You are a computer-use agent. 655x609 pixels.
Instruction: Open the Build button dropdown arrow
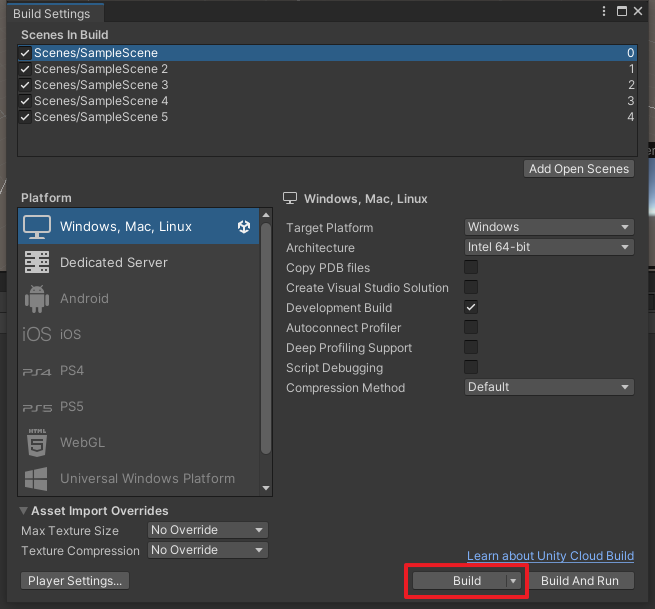click(x=513, y=581)
